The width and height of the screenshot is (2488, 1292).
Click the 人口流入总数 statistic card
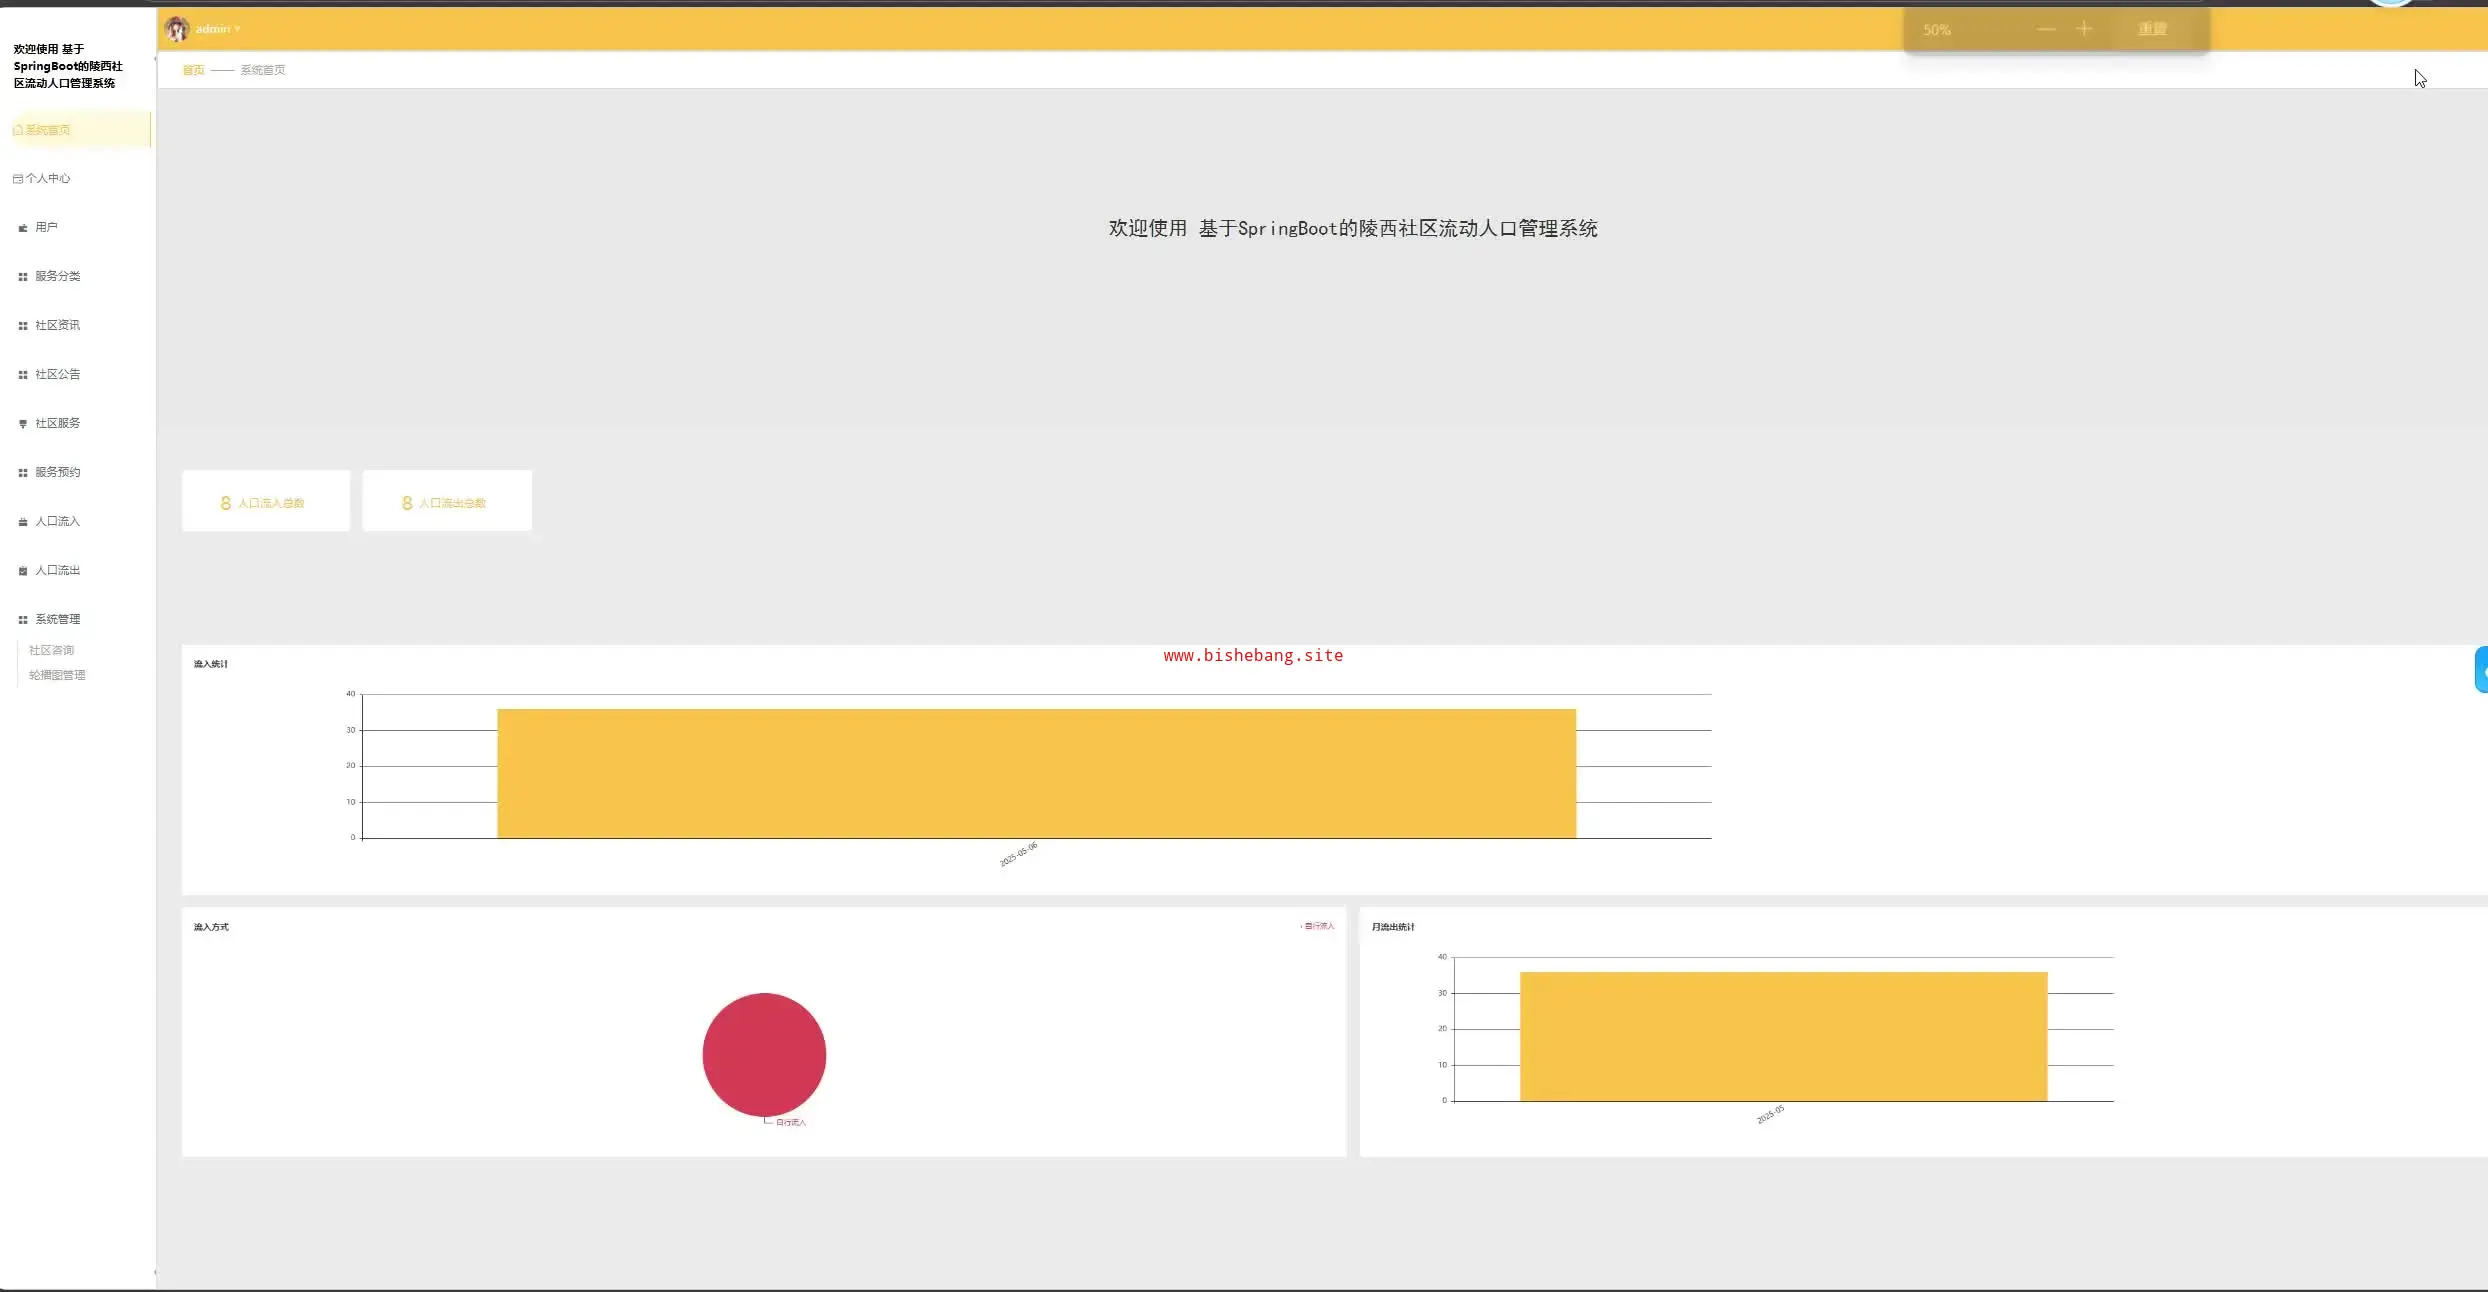266,502
